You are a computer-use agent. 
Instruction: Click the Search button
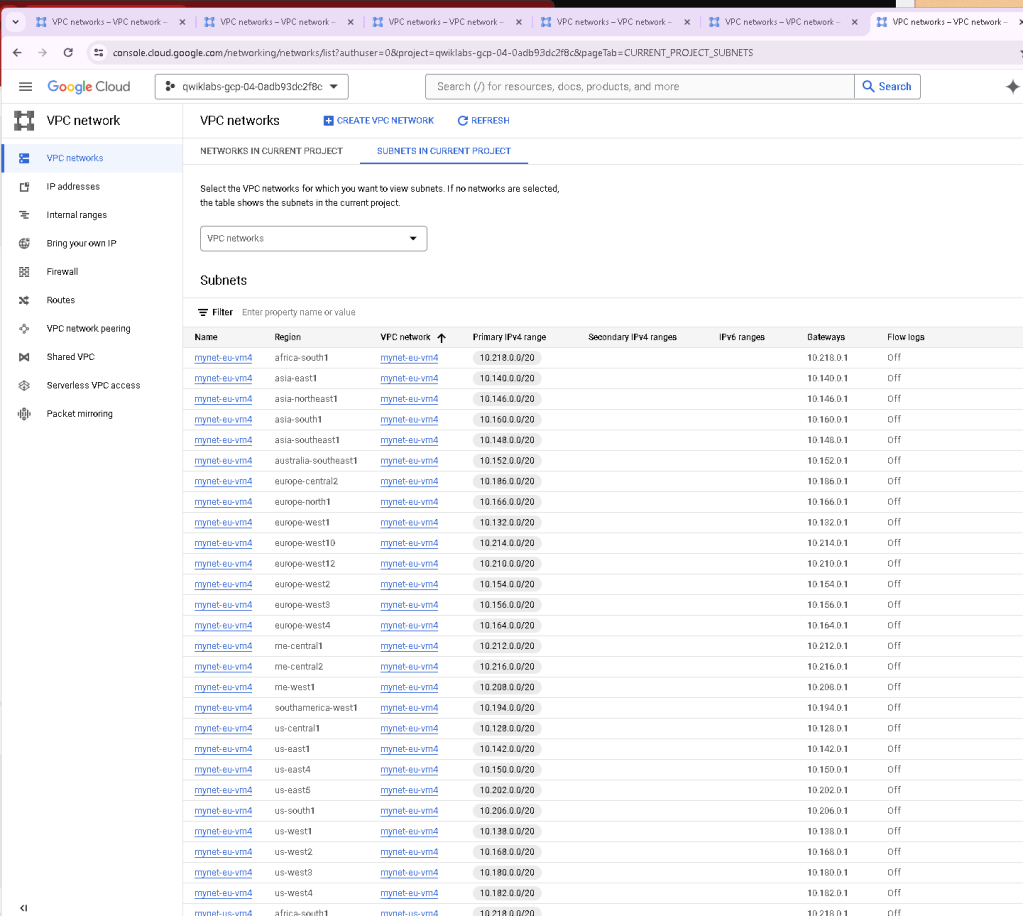tap(887, 86)
